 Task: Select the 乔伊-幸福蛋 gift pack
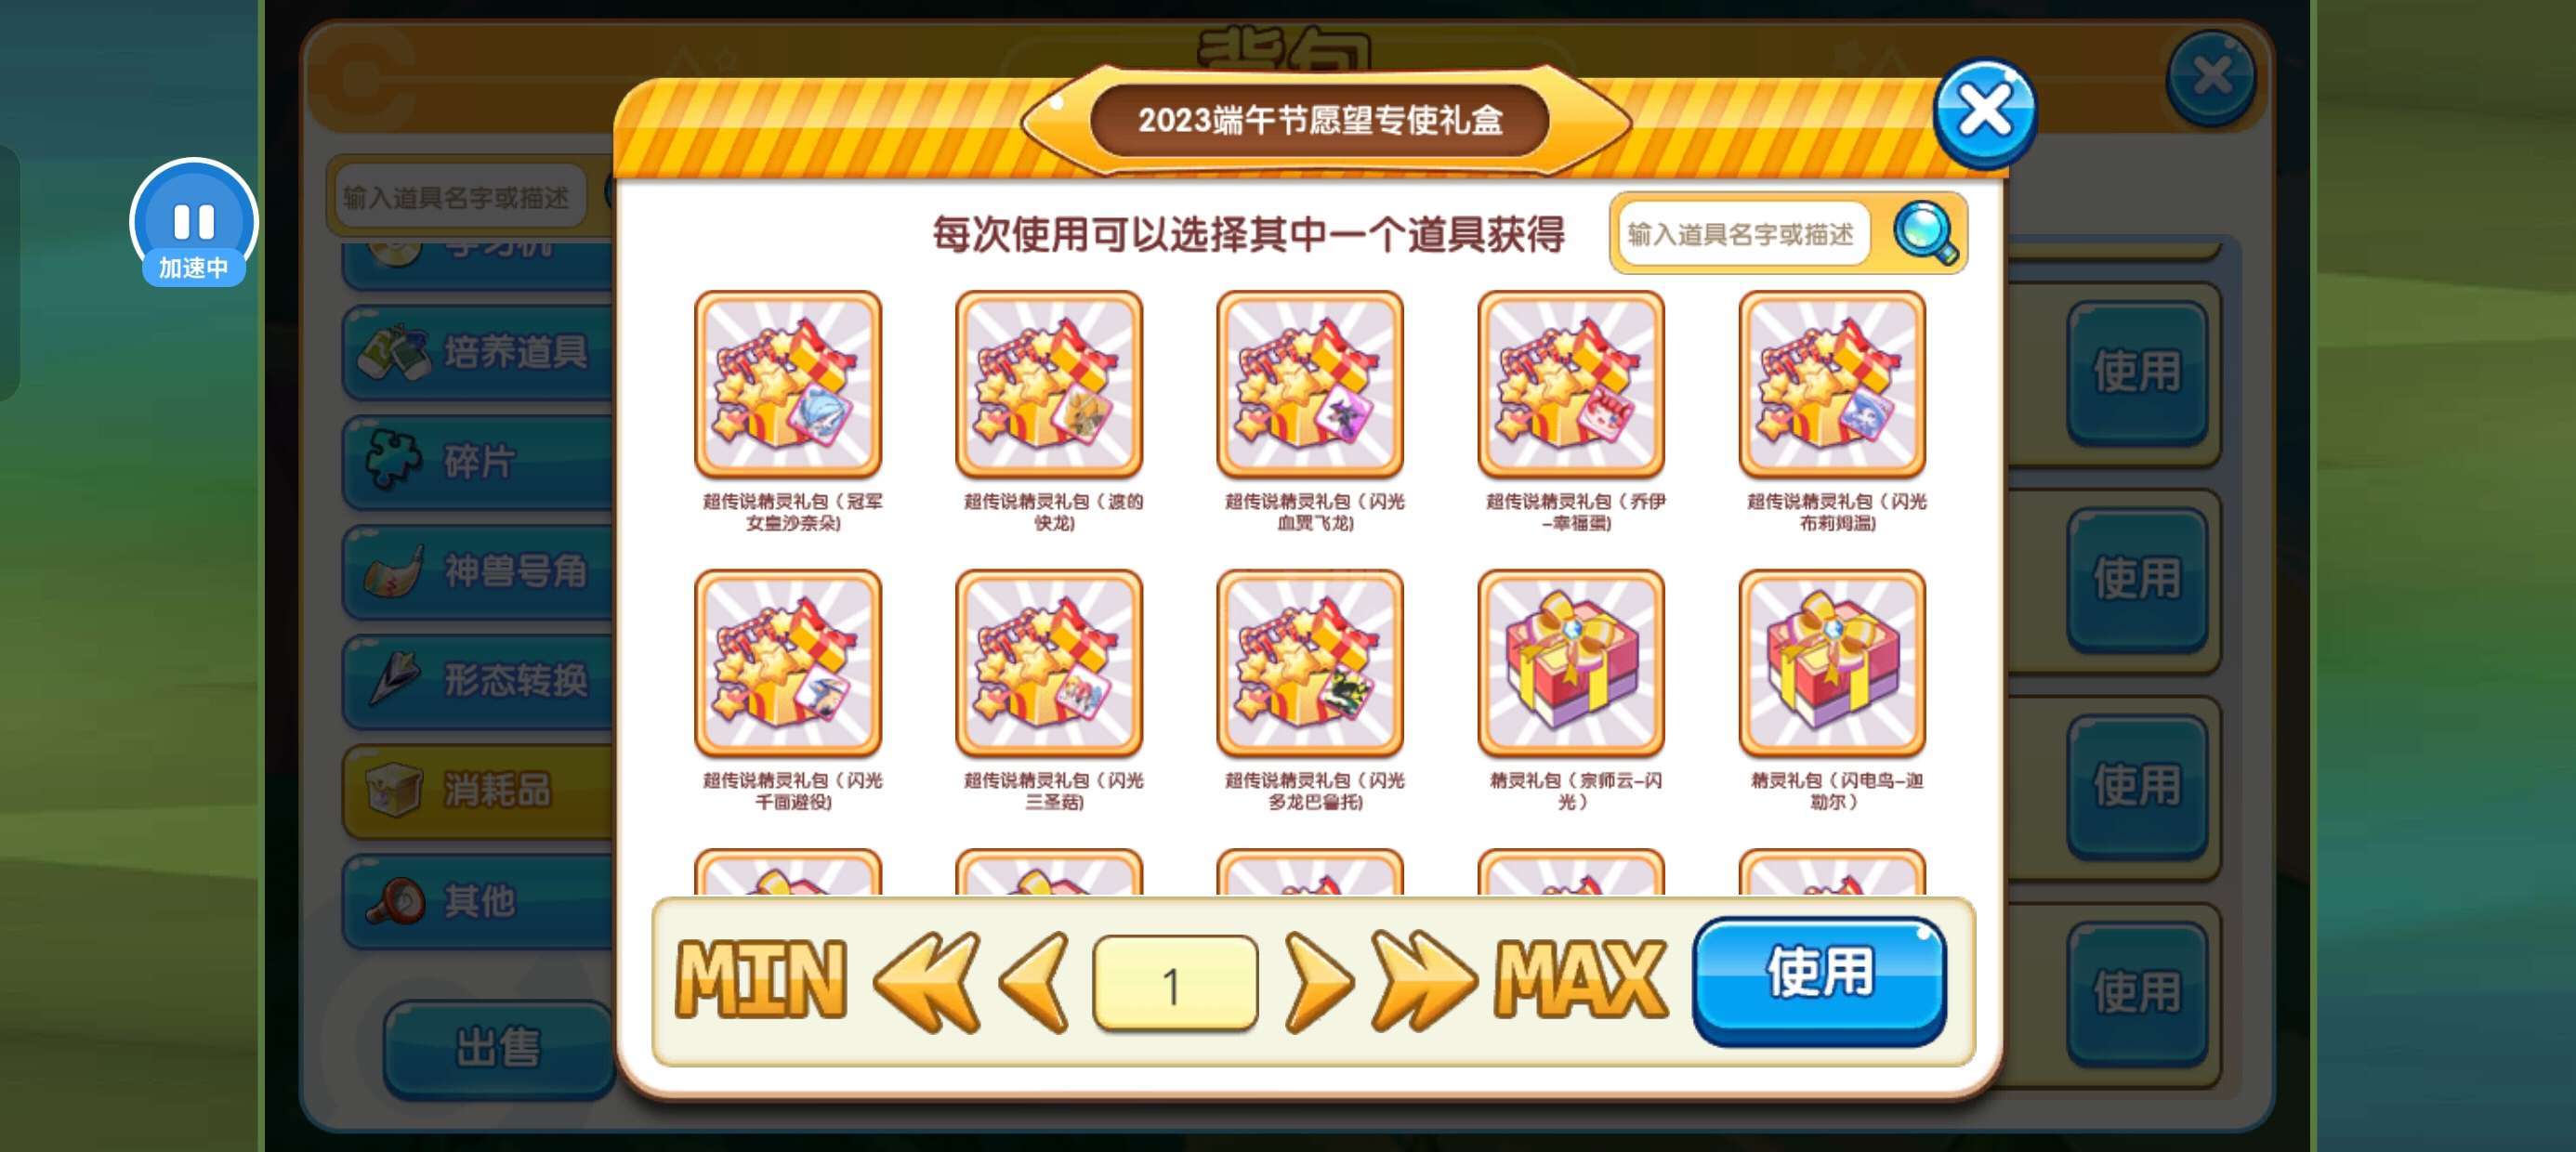[x=1571, y=384]
